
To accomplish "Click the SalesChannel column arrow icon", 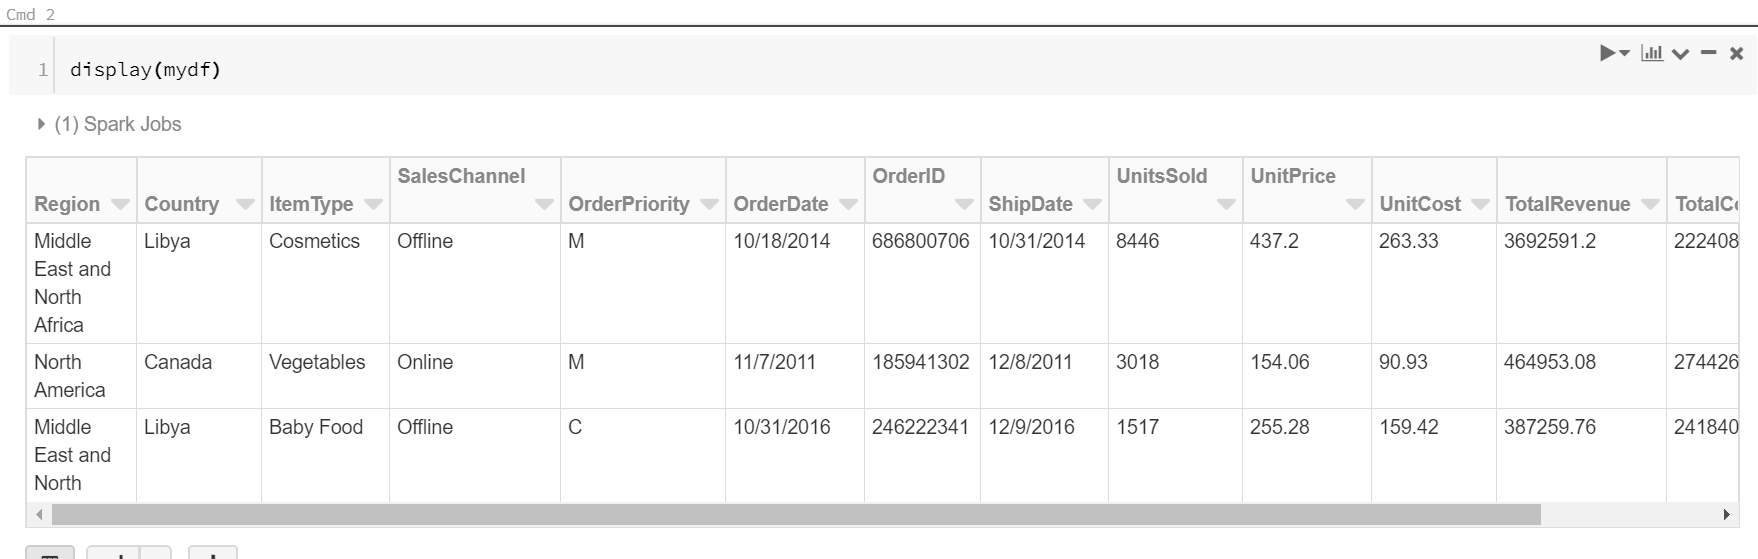I will click(544, 204).
